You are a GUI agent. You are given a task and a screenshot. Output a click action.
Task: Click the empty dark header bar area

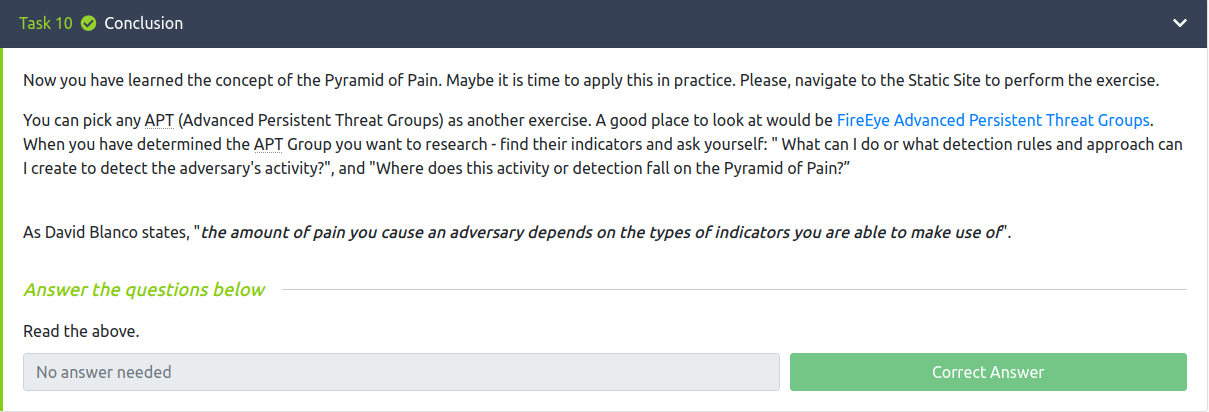click(650, 23)
